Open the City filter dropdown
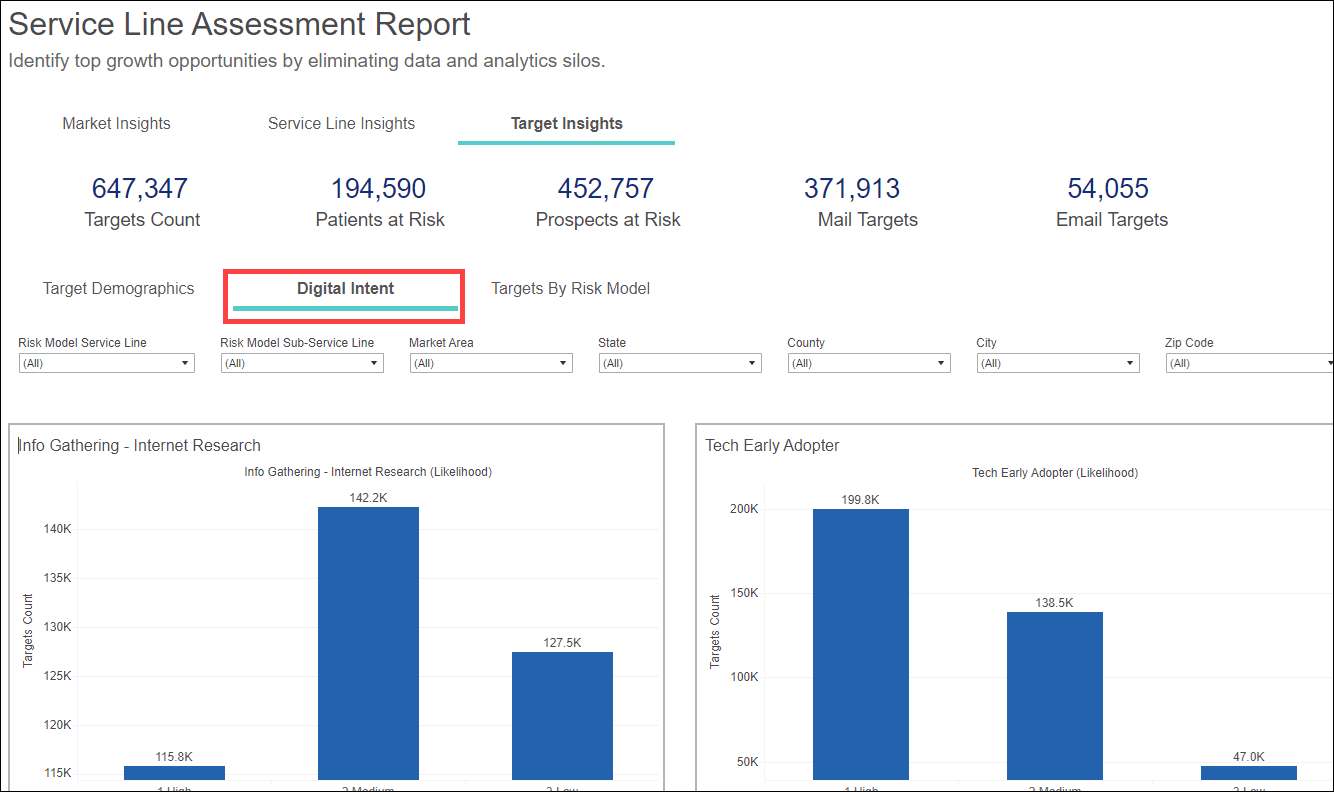The width and height of the screenshot is (1334, 792). 1058,364
